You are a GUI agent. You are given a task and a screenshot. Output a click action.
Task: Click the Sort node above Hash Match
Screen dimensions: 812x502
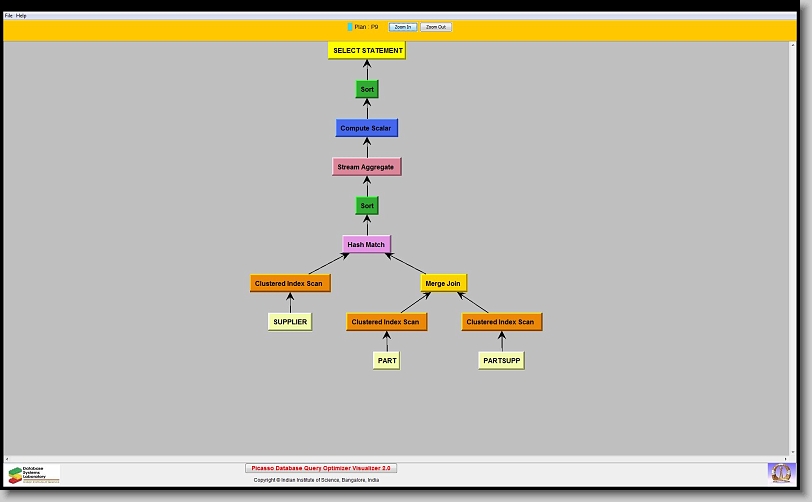[x=367, y=205]
